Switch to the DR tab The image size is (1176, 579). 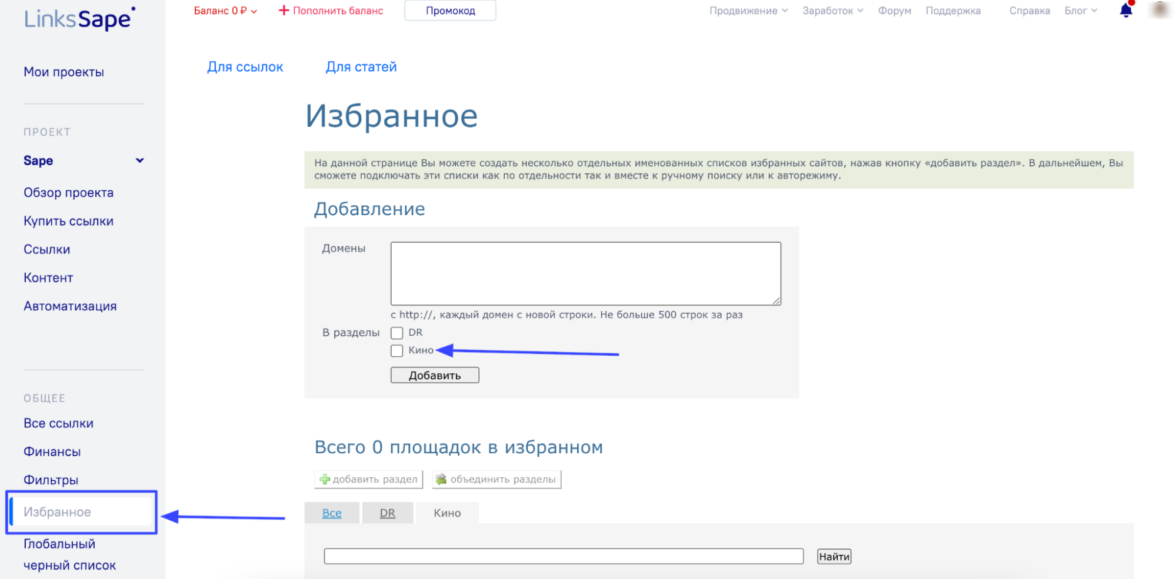pyautogui.click(x=387, y=513)
